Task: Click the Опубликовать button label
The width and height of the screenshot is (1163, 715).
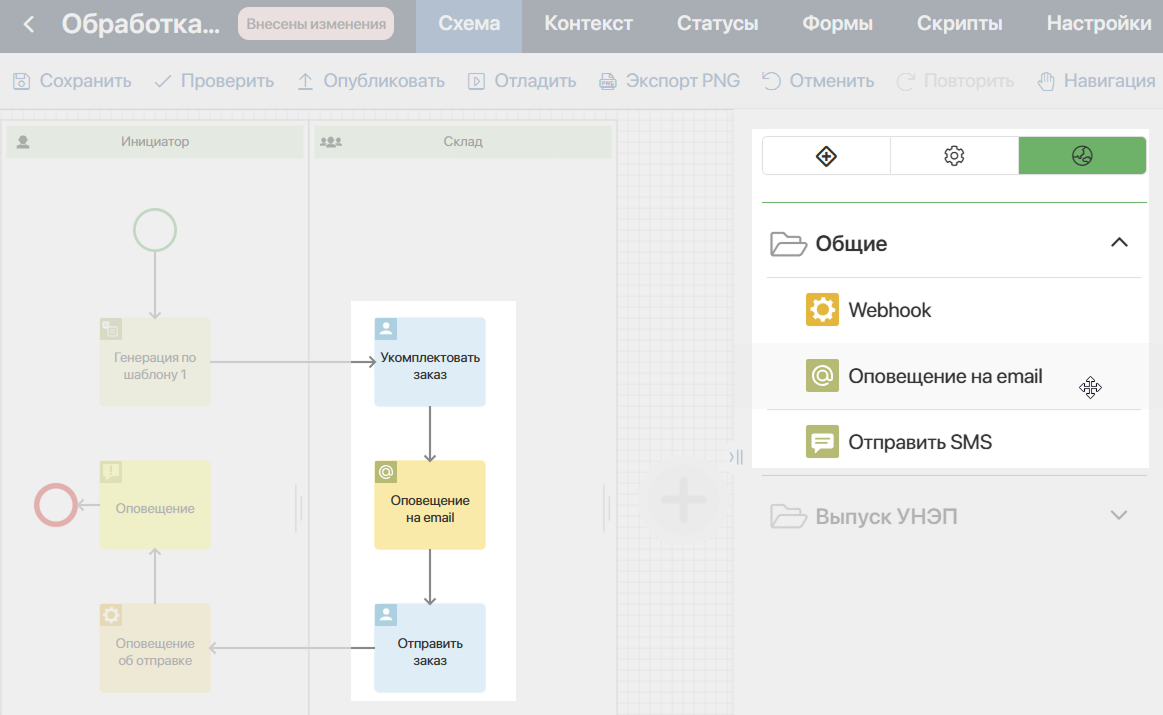Action: pos(384,81)
